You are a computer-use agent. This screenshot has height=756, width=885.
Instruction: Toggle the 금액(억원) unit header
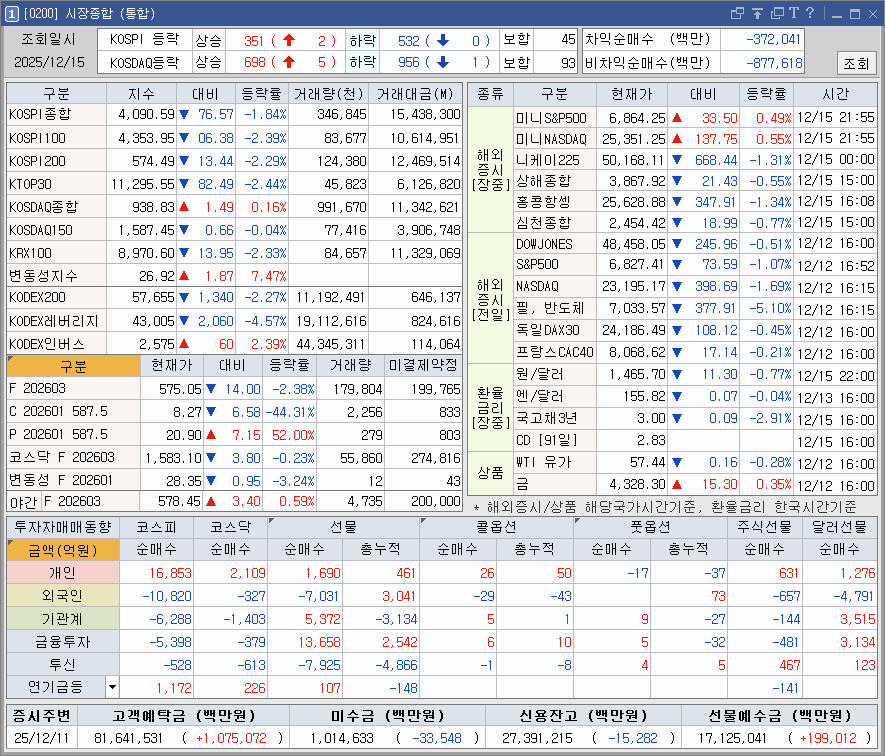[63, 549]
